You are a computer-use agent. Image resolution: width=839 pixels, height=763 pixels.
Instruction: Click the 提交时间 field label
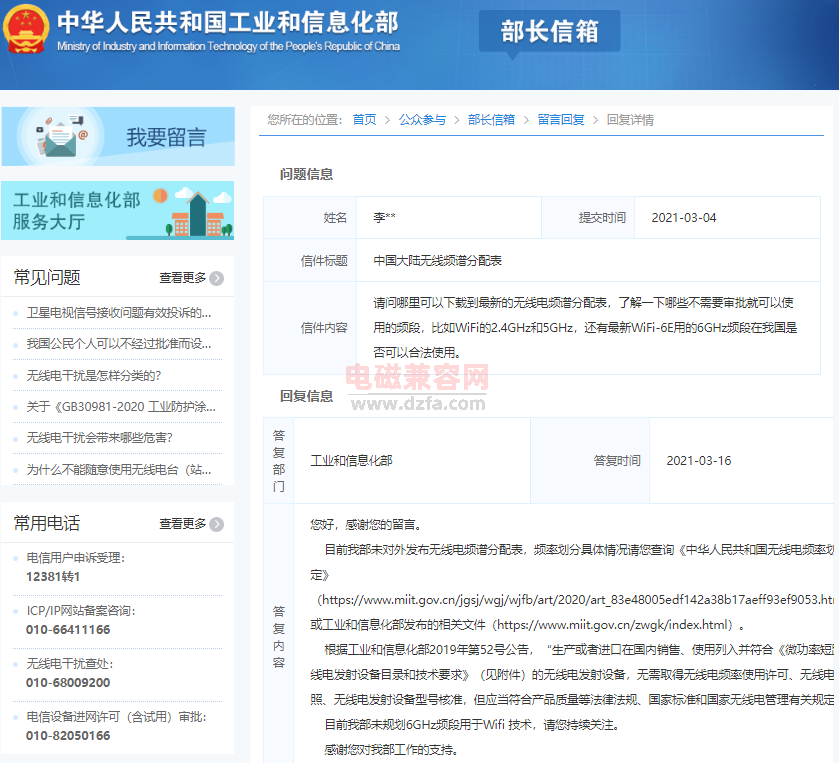(x=602, y=218)
